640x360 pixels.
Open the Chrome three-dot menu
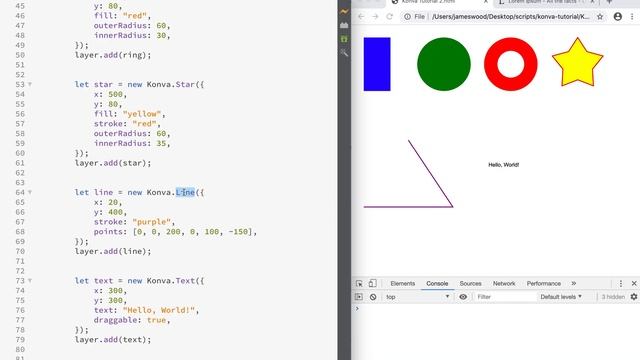(x=632, y=17)
